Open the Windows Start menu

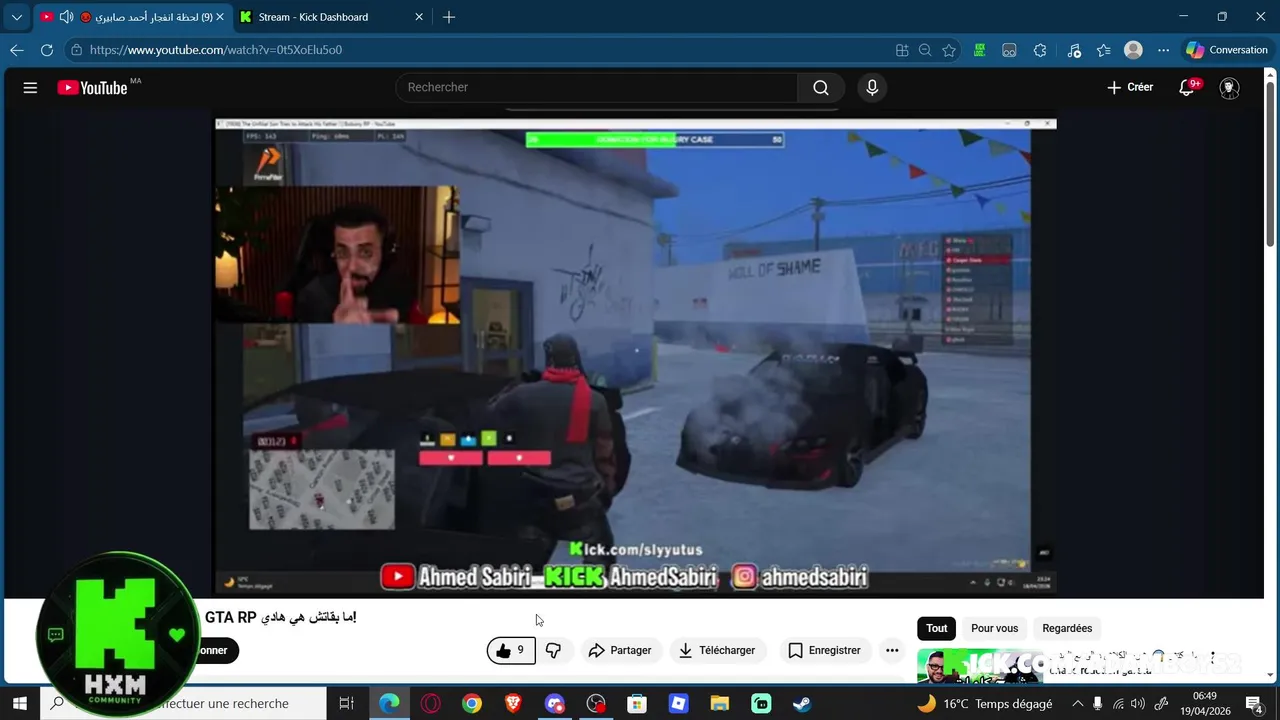(x=19, y=704)
